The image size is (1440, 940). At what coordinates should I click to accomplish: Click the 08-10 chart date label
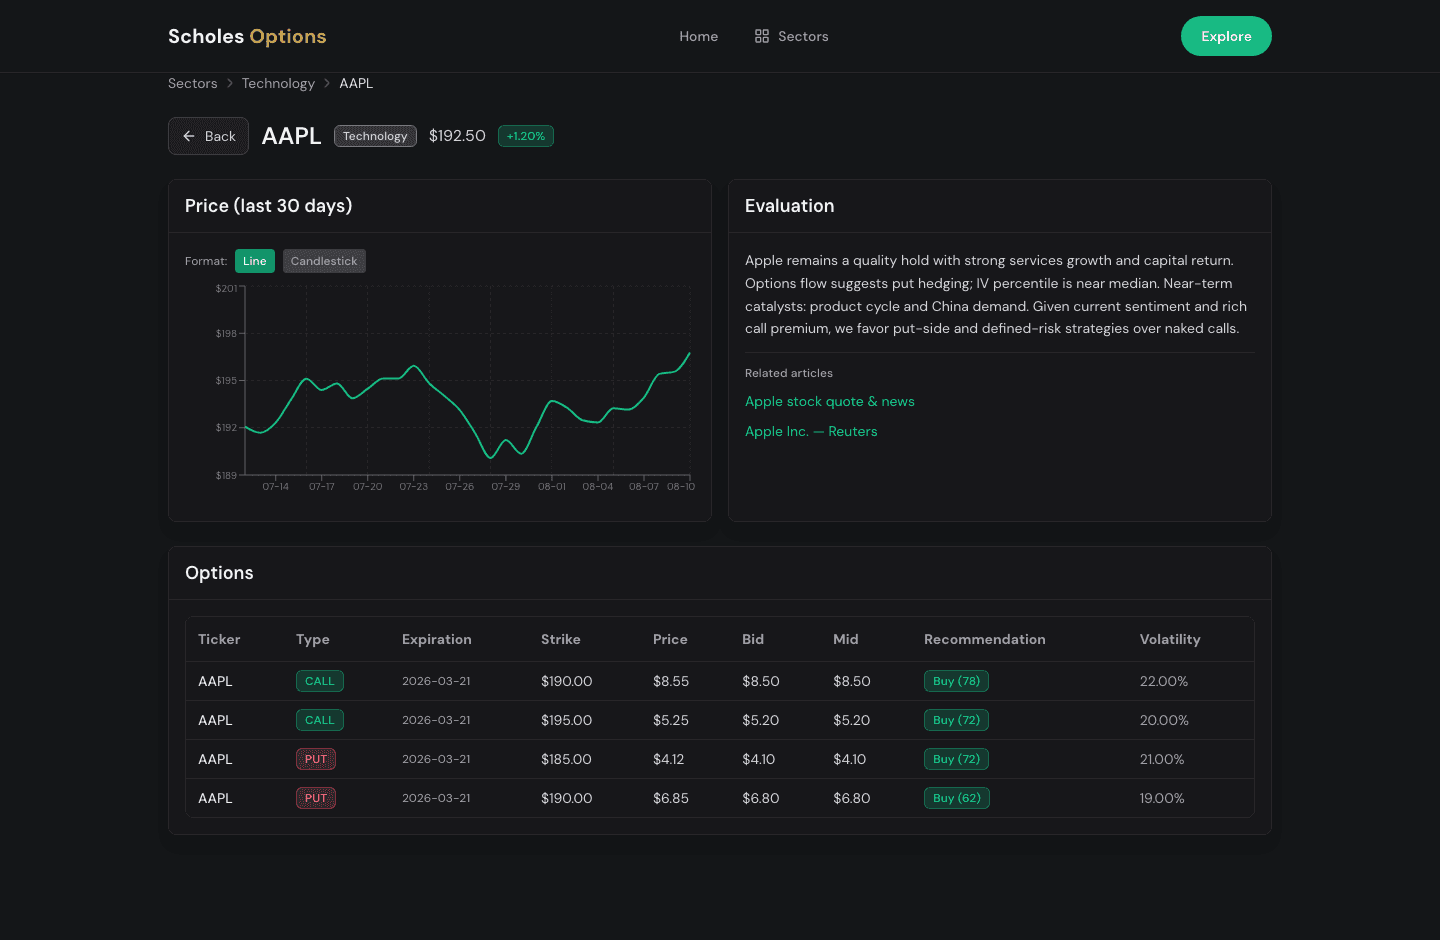point(681,487)
